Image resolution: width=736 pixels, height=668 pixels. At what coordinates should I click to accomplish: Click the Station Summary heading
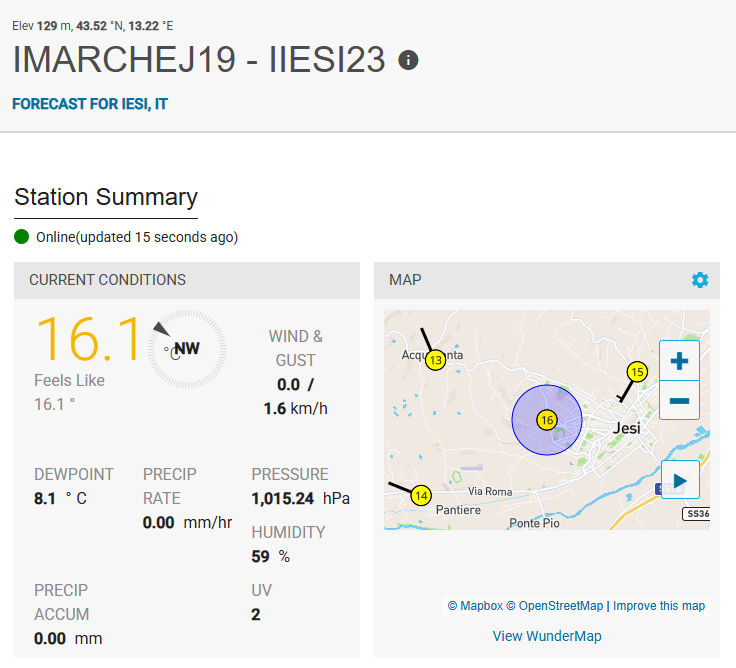[106, 197]
